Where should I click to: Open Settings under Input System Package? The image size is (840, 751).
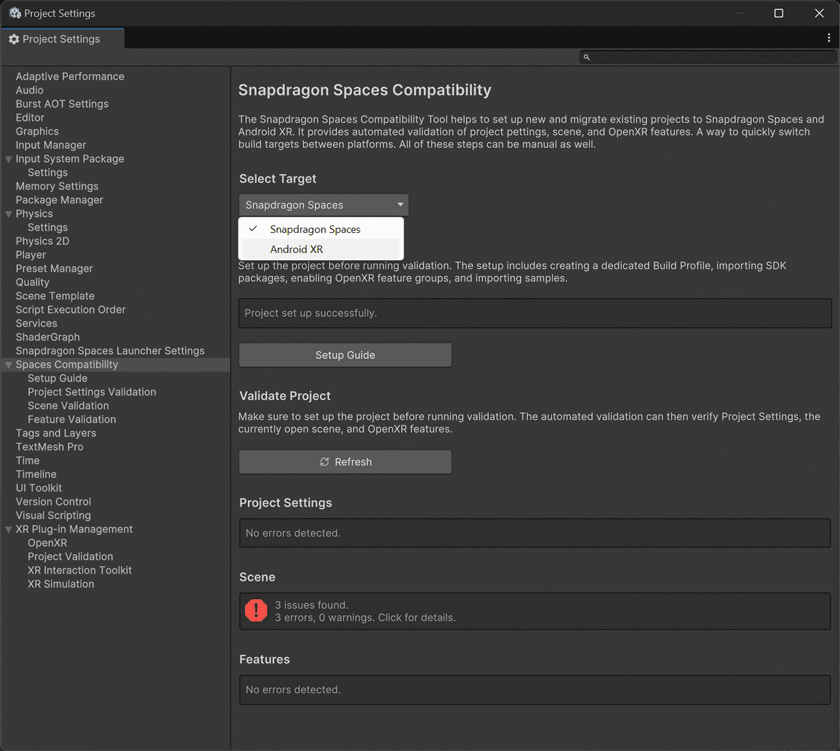click(48, 172)
